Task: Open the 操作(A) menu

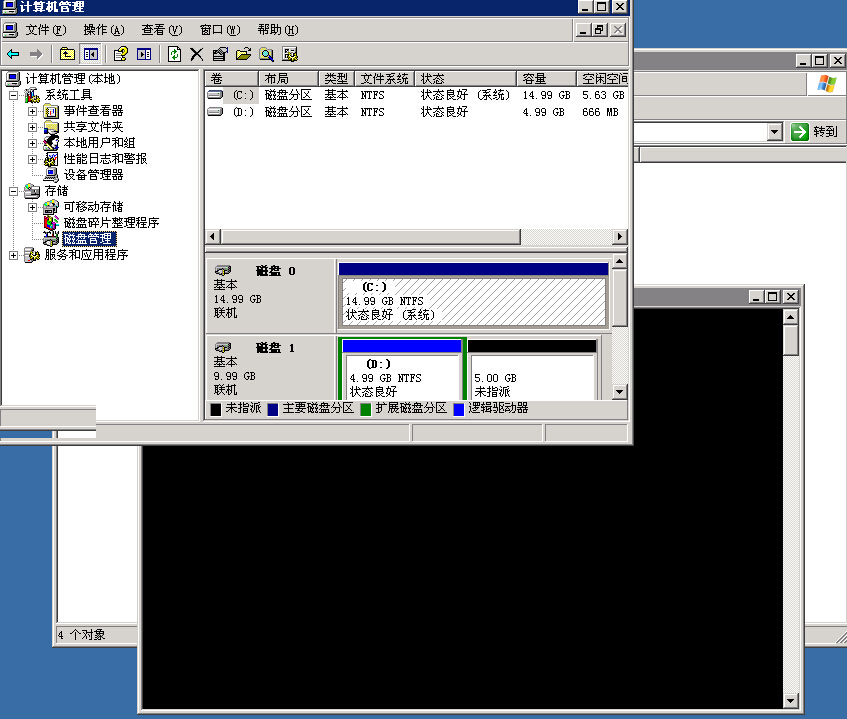Action: pos(104,30)
